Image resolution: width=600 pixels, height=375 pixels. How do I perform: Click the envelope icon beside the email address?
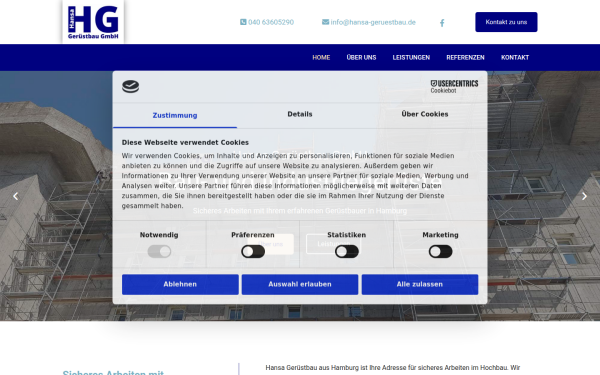[x=325, y=22]
